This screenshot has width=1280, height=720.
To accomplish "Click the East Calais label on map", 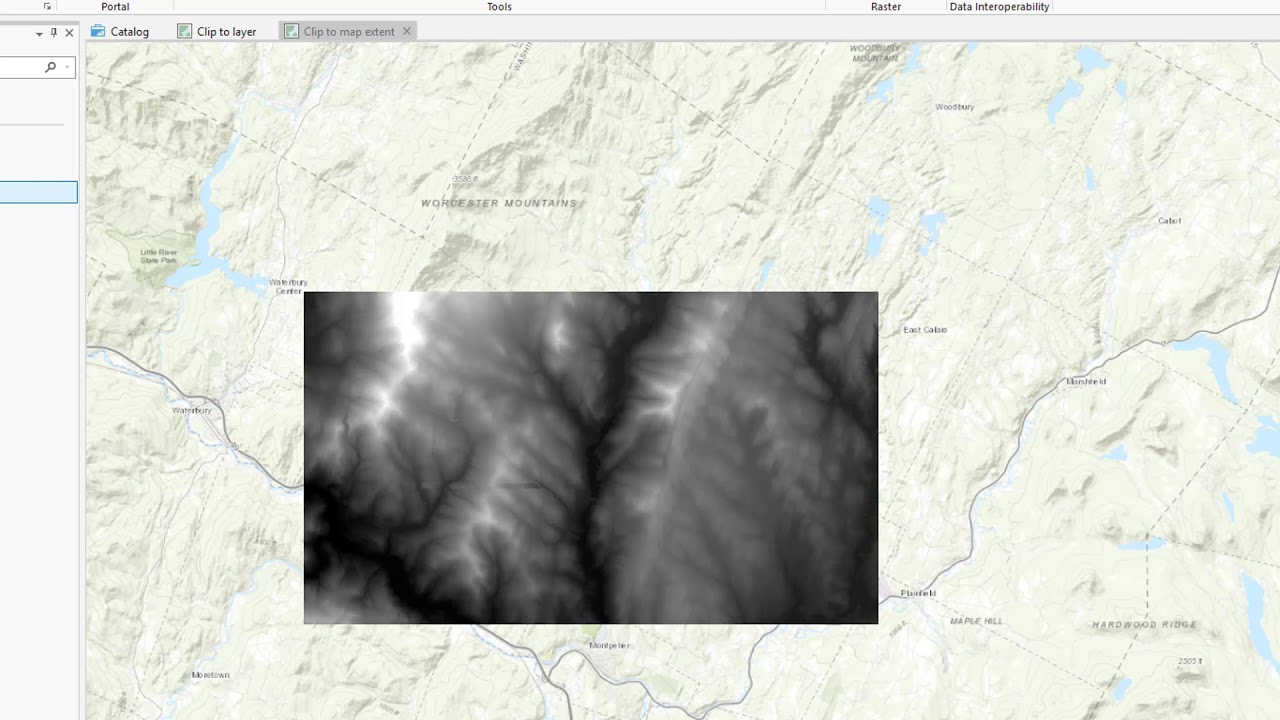I will click(x=925, y=329).
